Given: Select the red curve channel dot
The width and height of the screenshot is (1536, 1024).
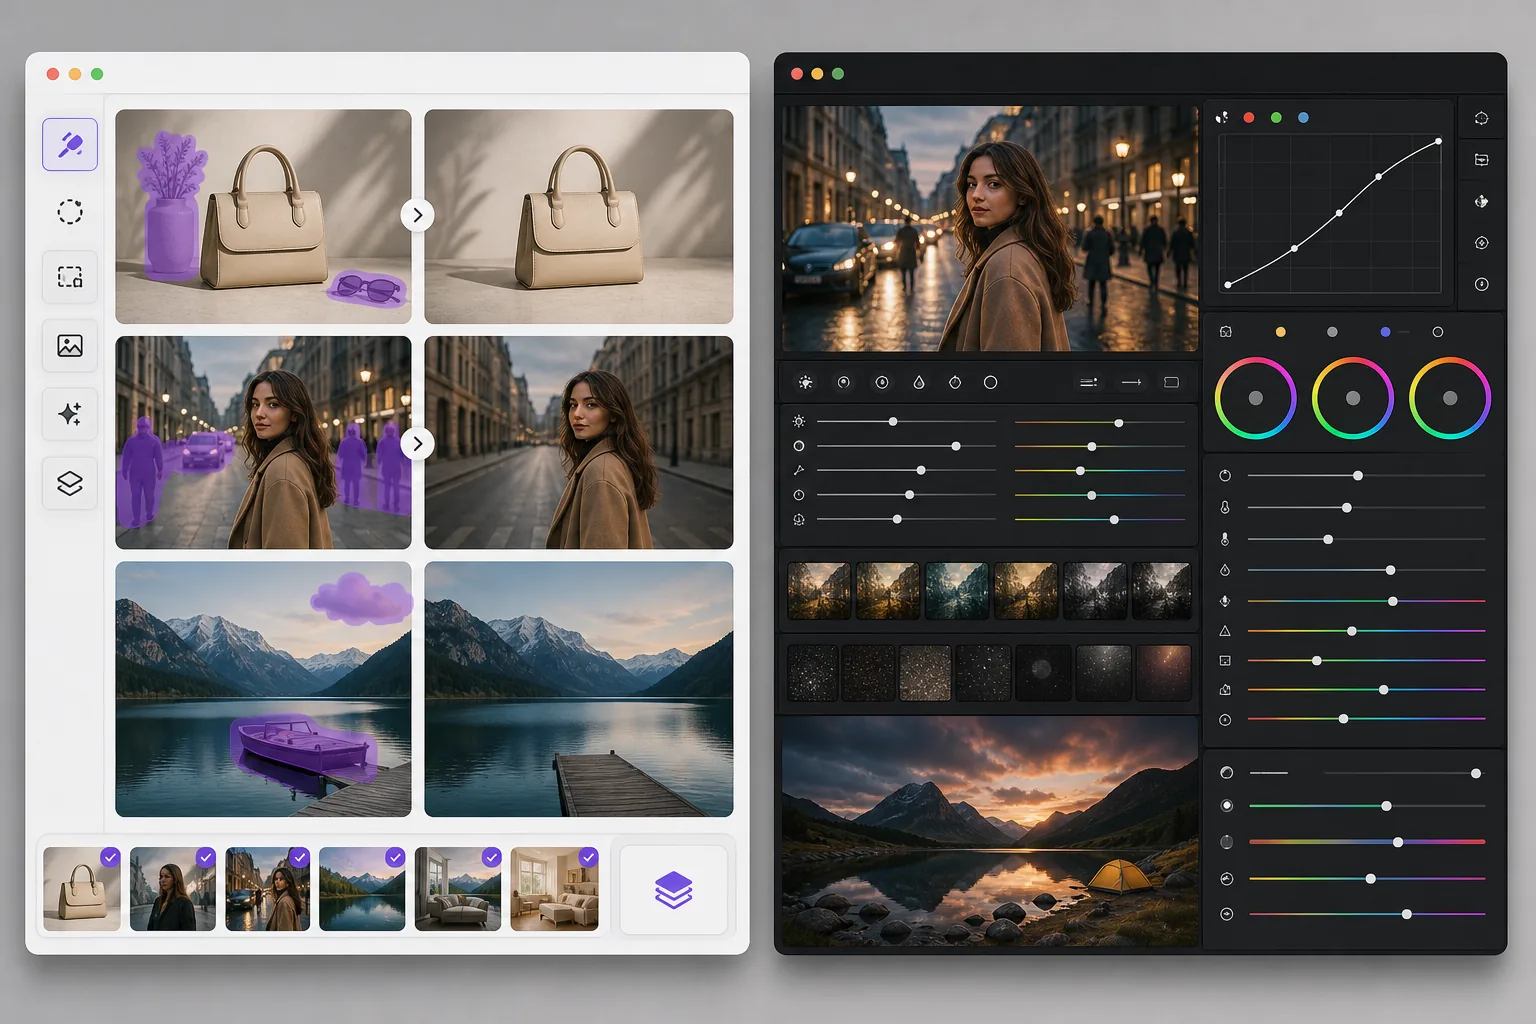Looking at the screenshot, I should (x=1248, y=117).
